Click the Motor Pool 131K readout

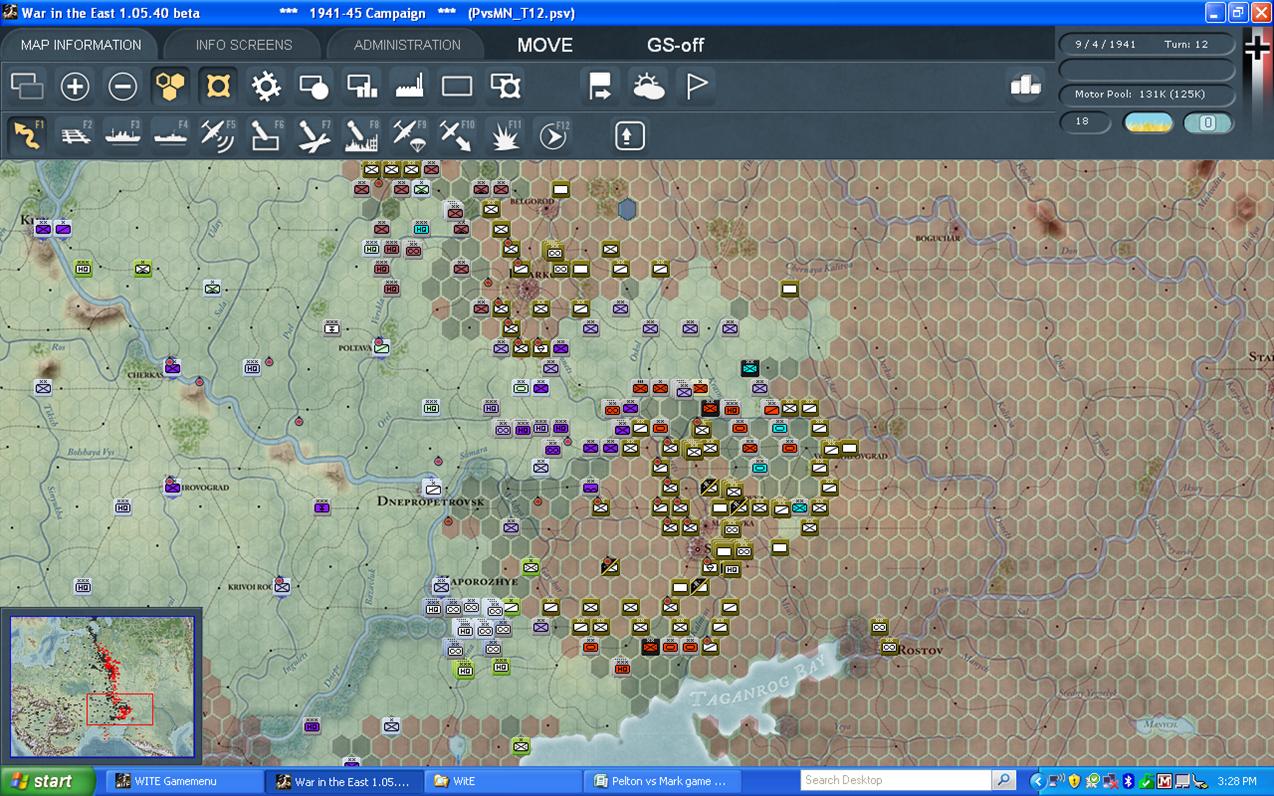point(1147,94)
